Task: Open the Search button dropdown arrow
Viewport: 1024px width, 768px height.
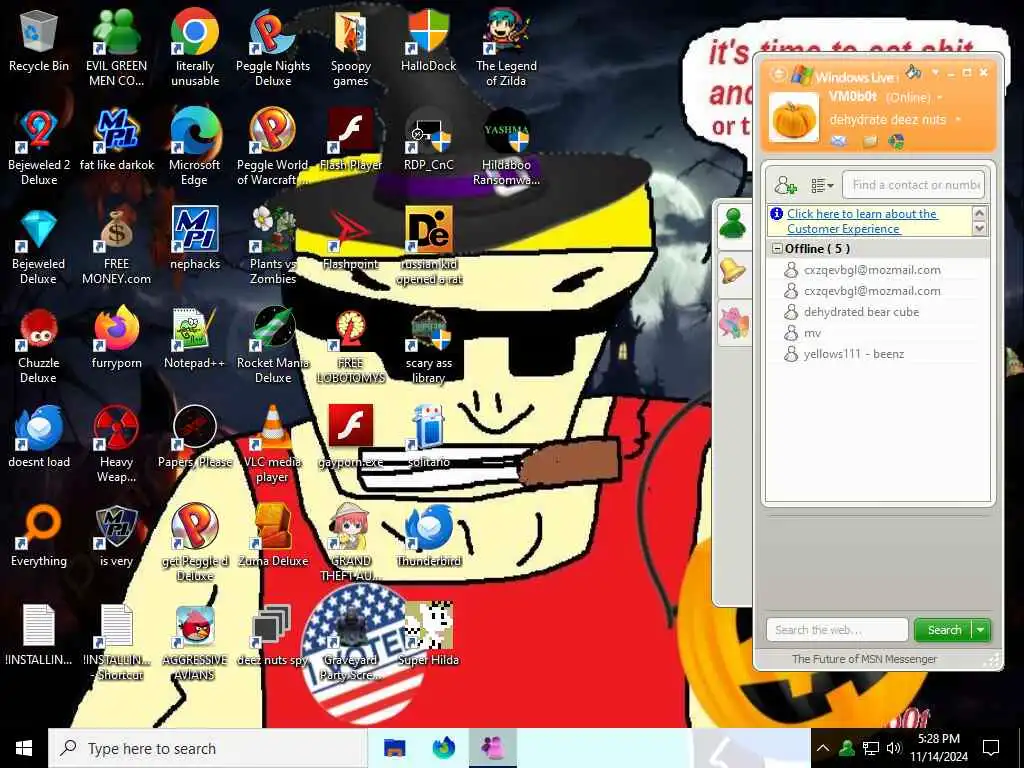Action: pos(981,630)
